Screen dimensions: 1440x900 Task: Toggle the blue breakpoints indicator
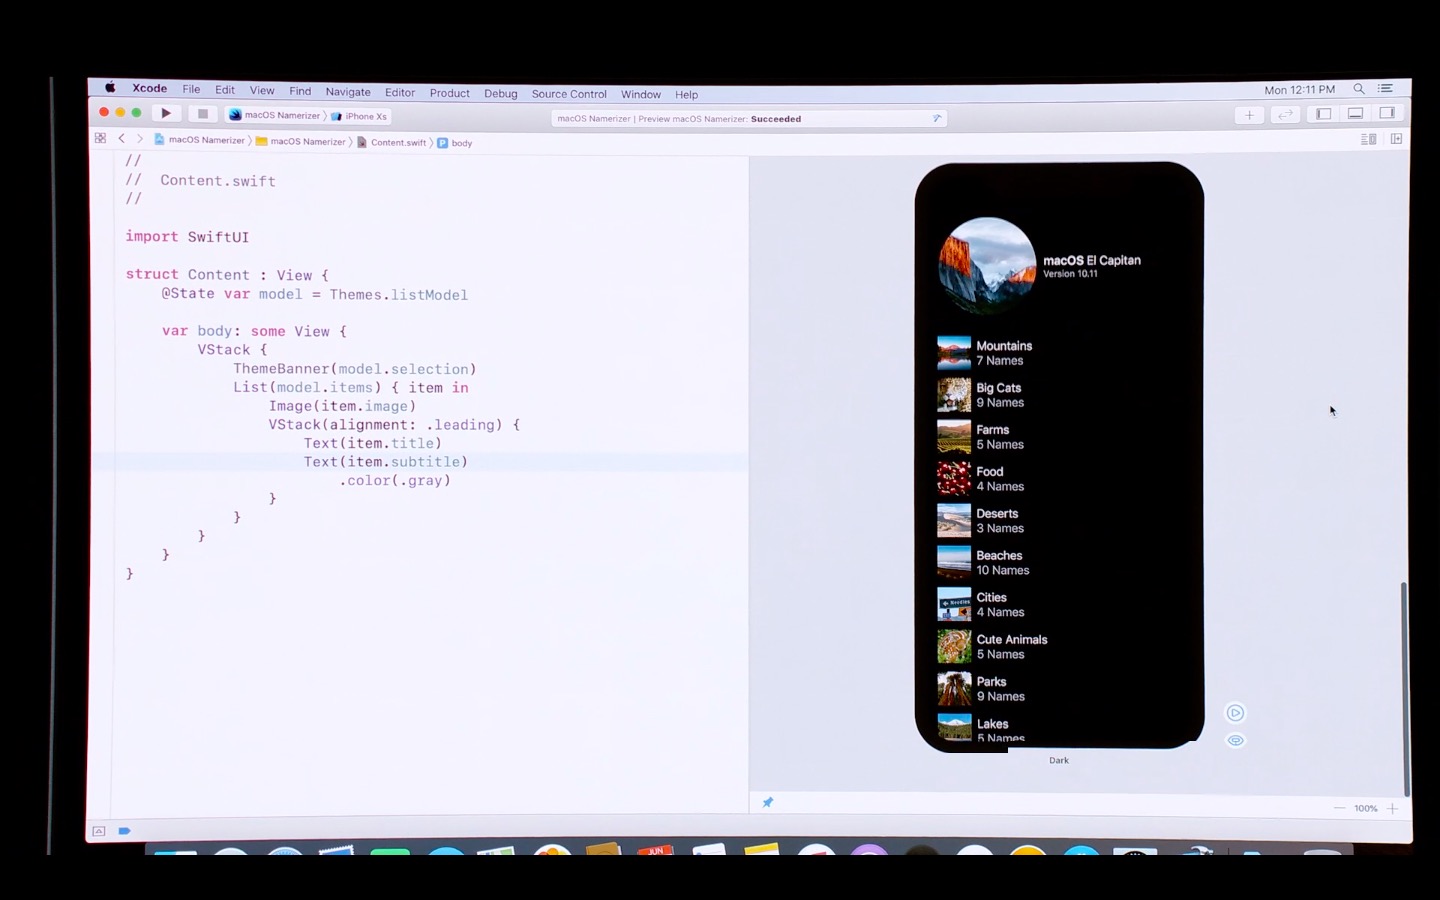tap(124, 831)
